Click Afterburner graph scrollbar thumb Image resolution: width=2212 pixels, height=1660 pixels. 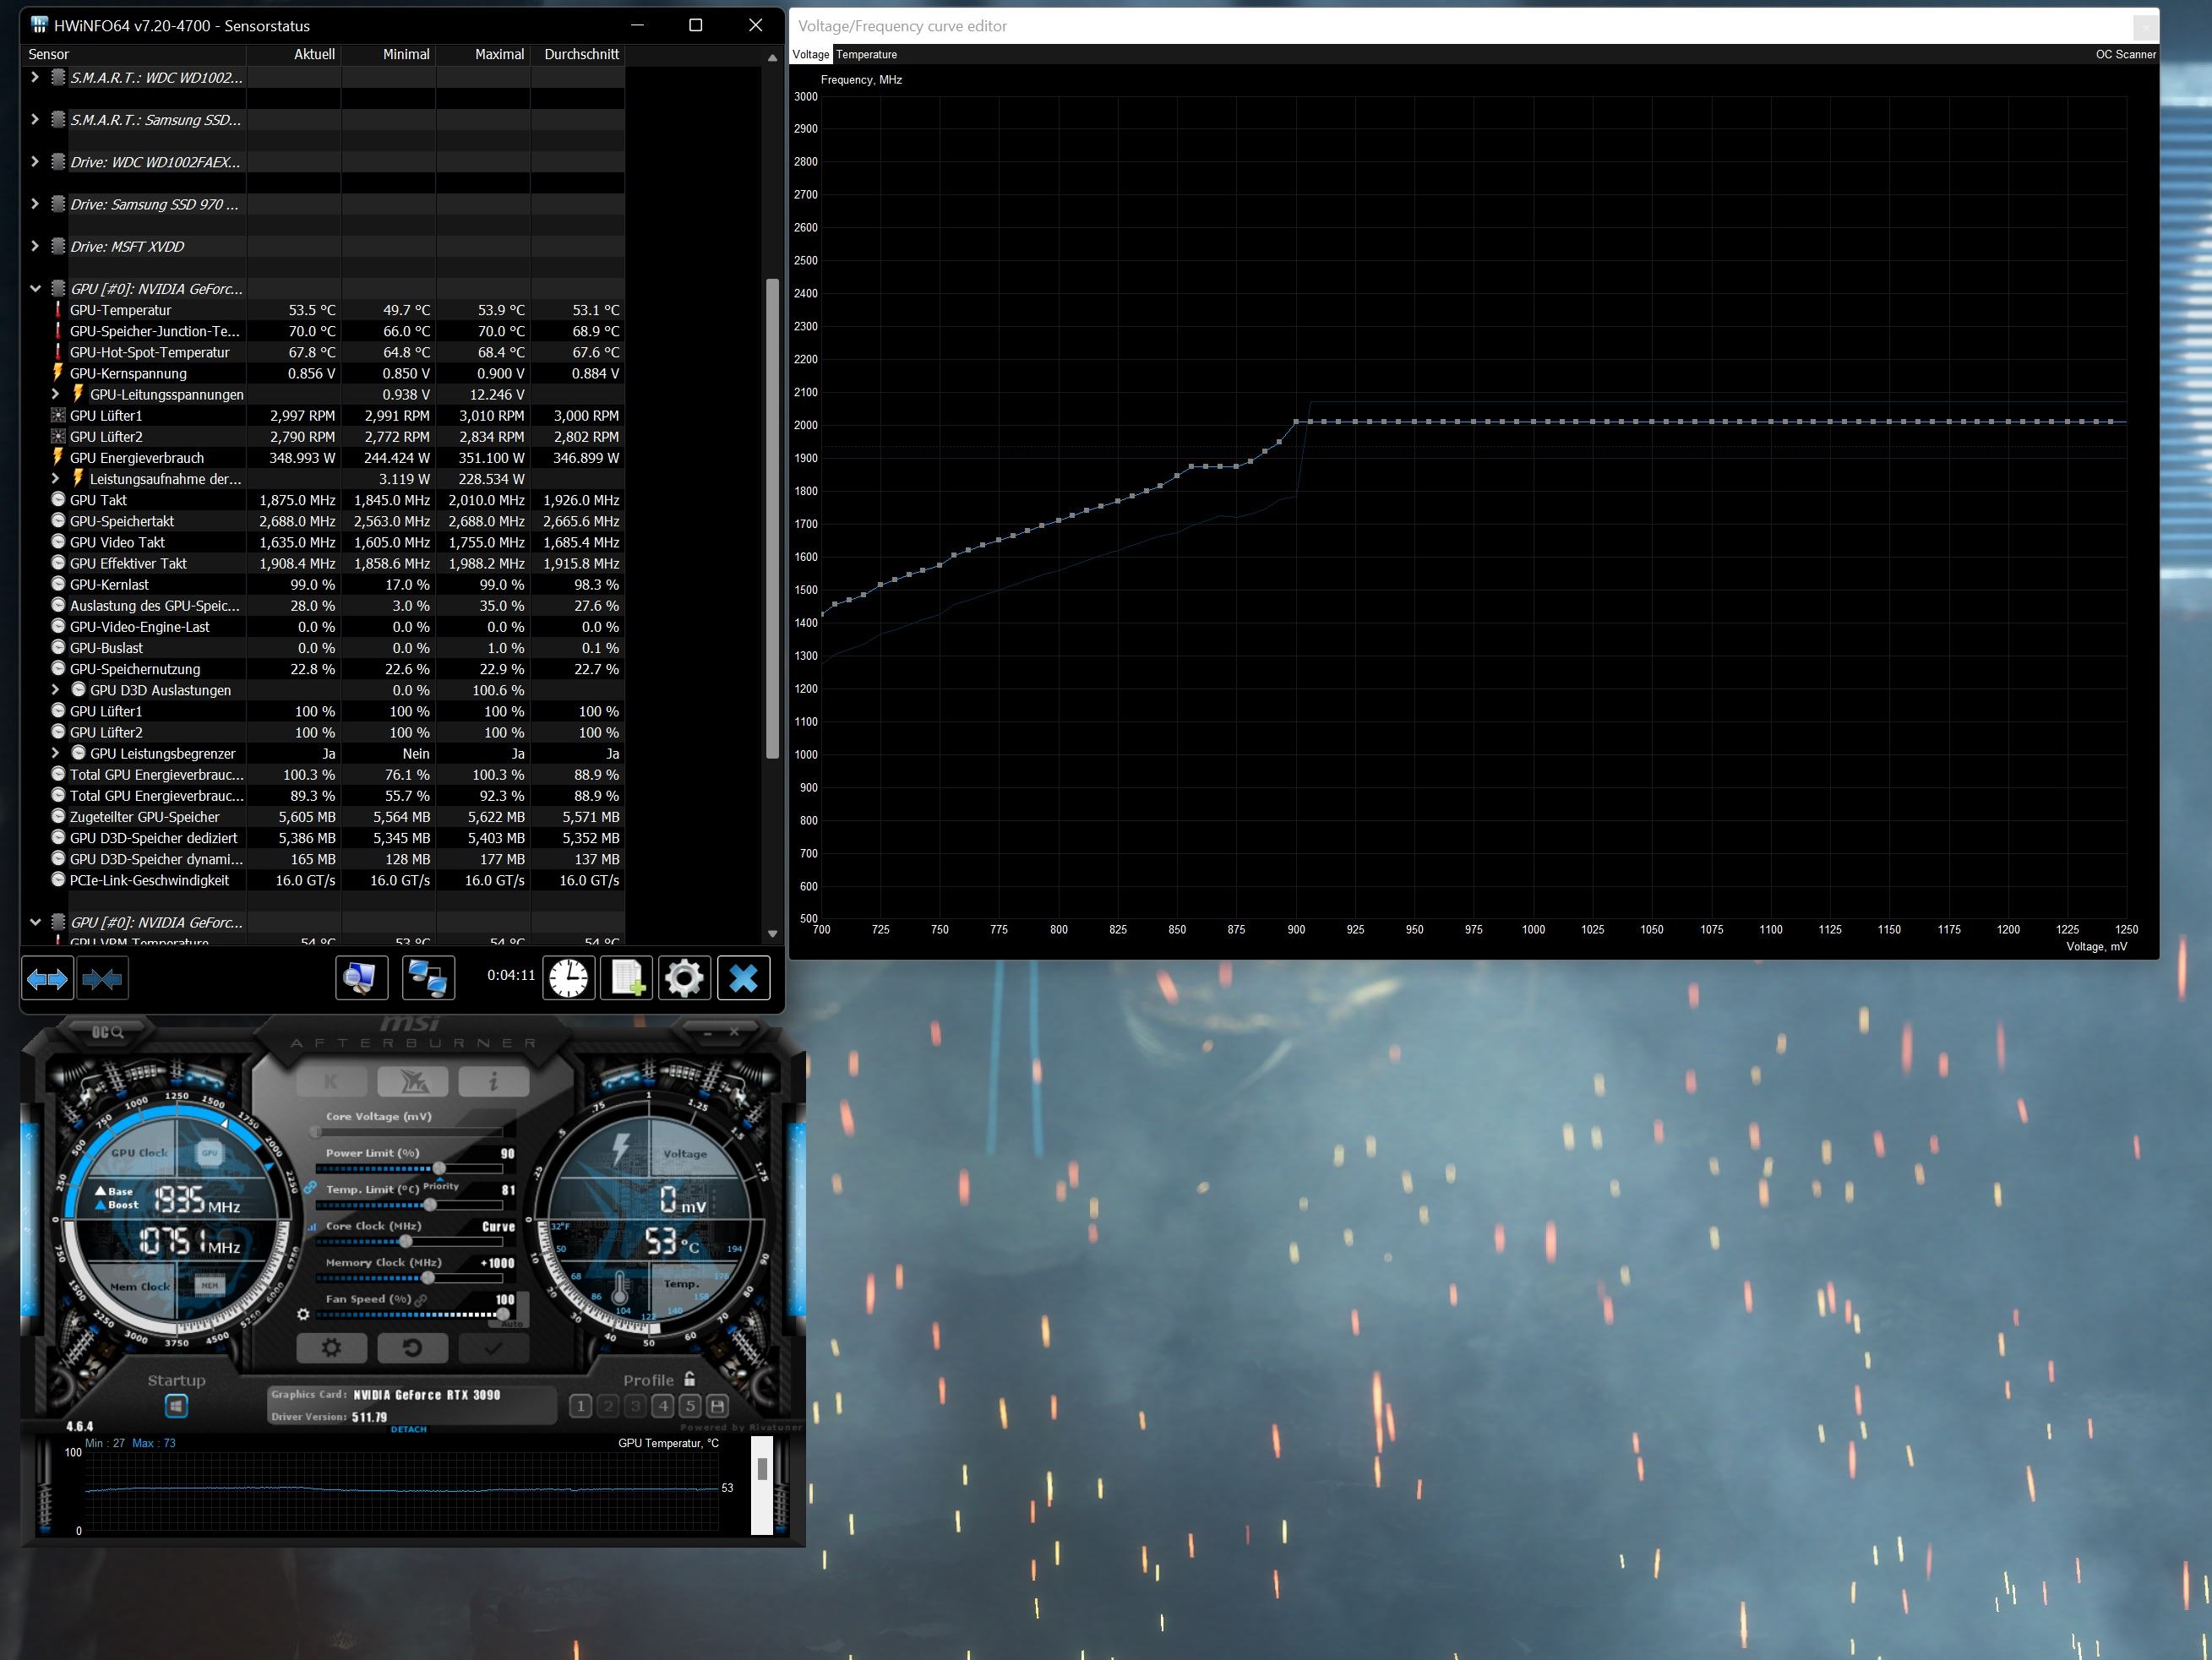tap(762, 1468)
